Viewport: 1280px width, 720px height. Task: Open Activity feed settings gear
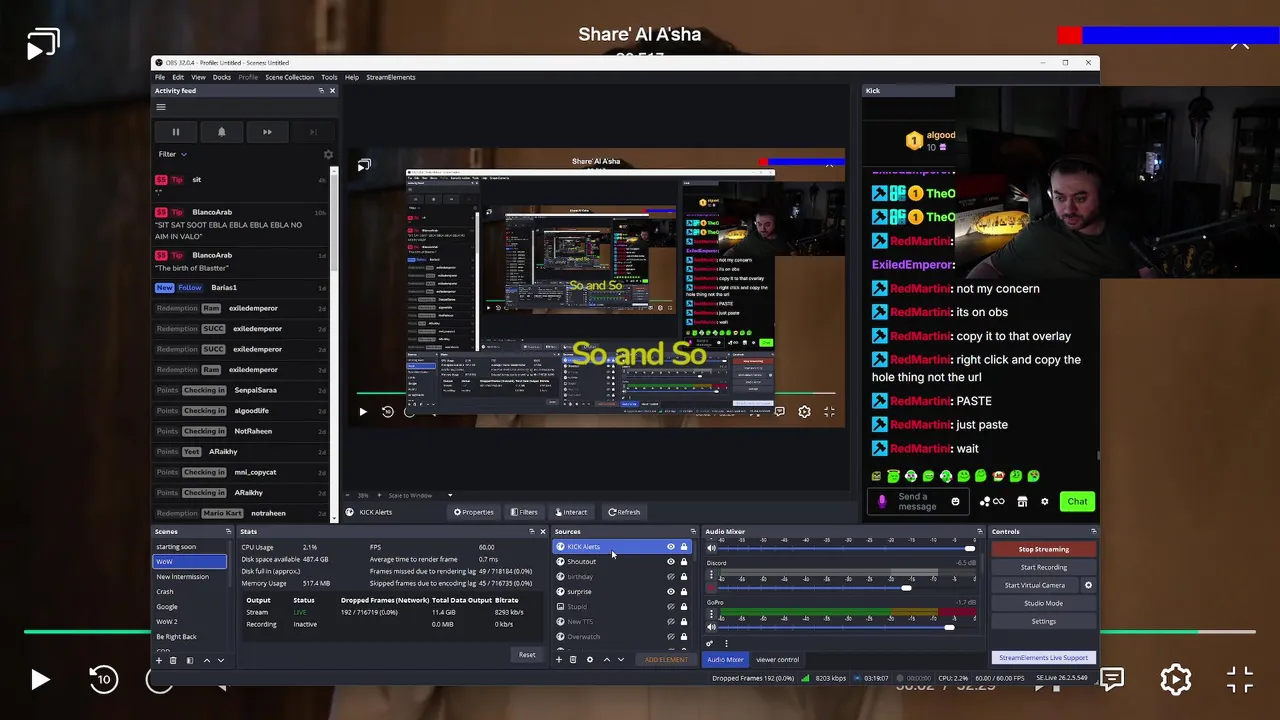(x=328, y=154)
